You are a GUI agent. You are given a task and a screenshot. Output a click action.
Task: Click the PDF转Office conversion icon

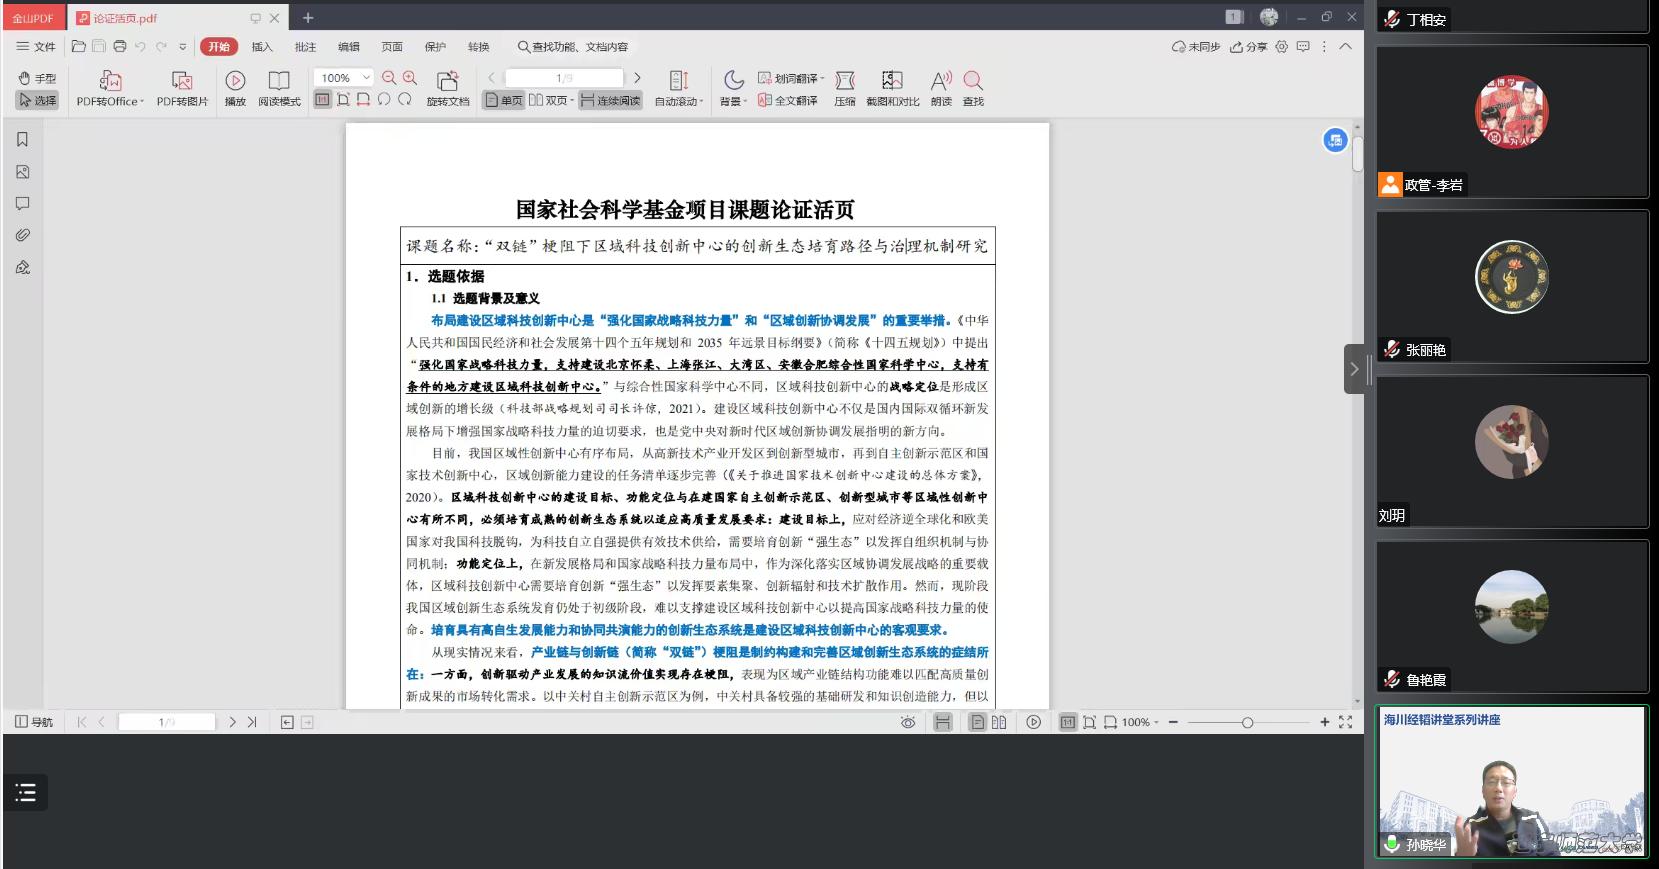110,81
